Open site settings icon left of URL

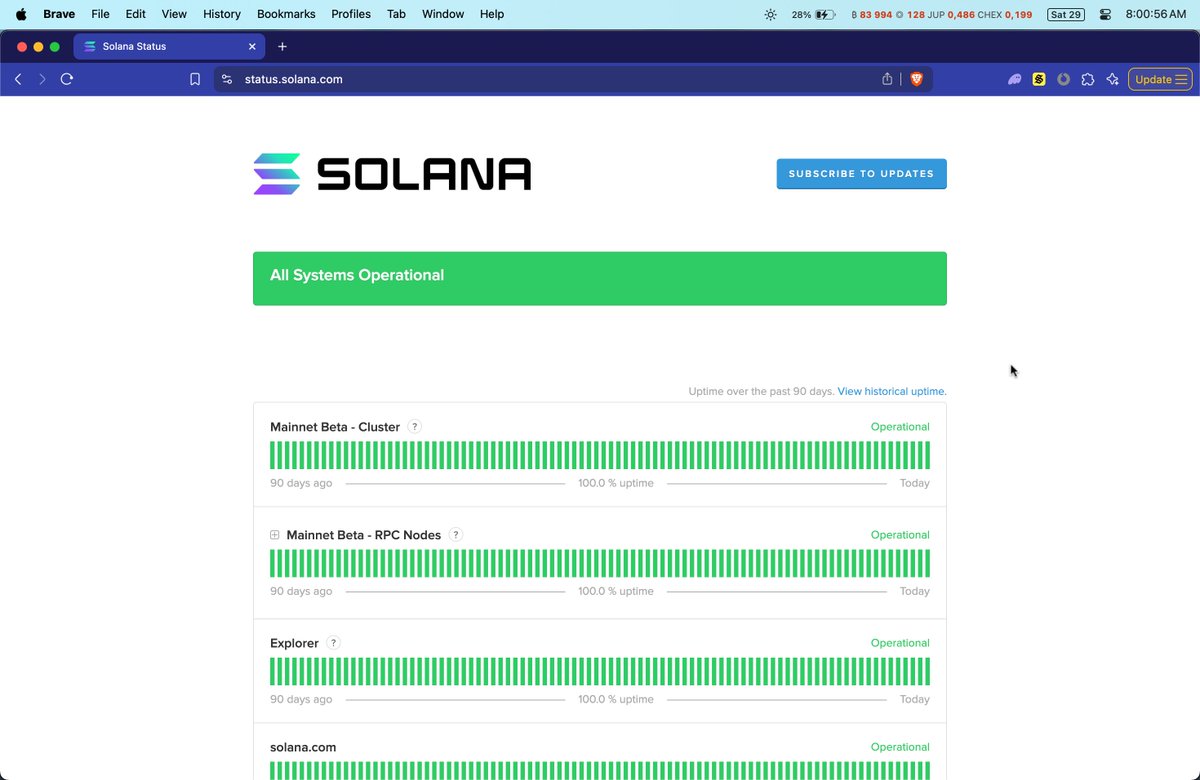[227, 79]
